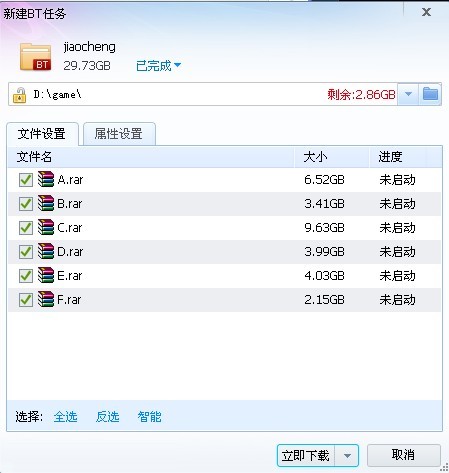Viewport: 449px width, 473px height.
Task: Click the lock icon beside D:\game\ path
Action: (x=19, y=95)
